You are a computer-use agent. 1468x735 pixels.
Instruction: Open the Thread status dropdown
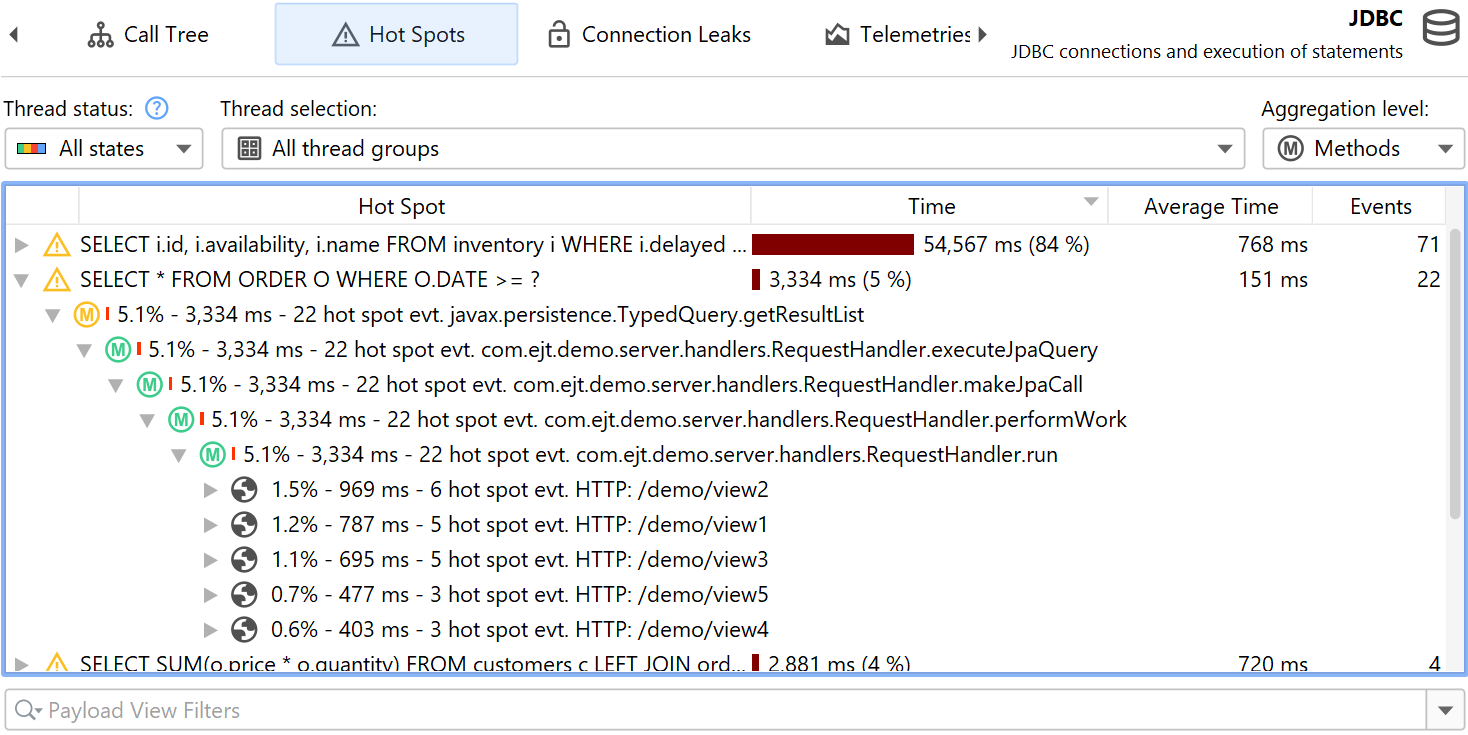click(x=104, y=149)
